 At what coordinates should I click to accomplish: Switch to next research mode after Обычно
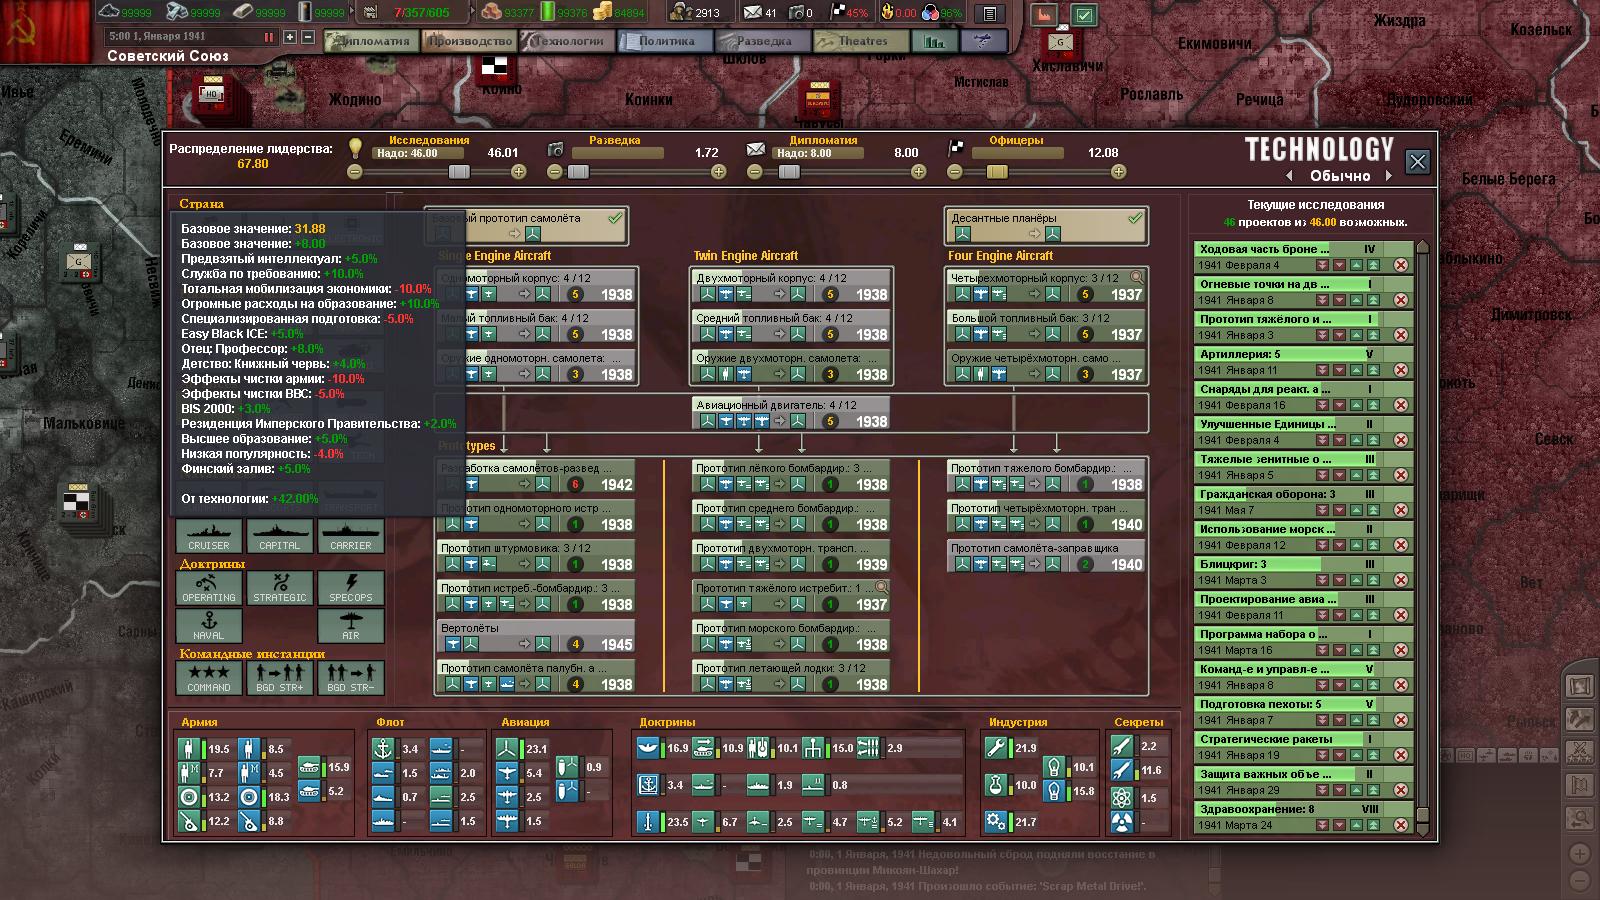1388,176
